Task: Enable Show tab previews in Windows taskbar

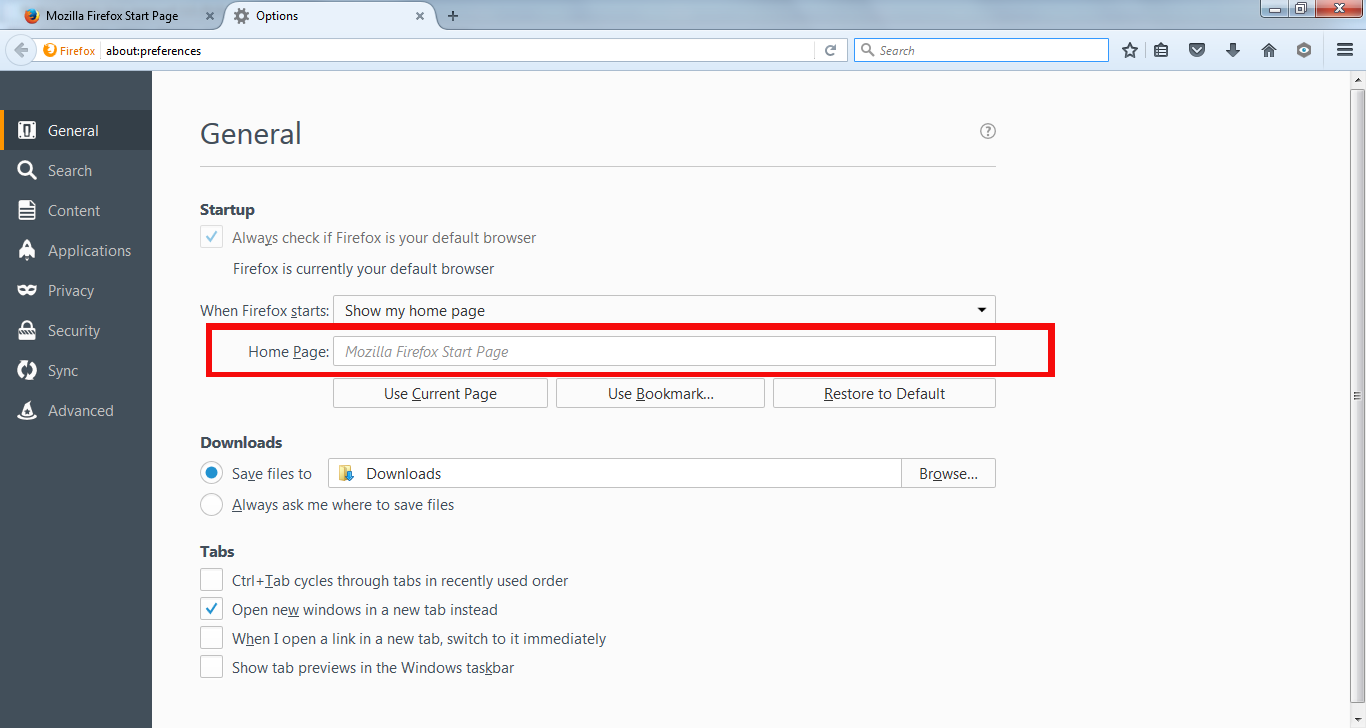Action: pos(211,667)
